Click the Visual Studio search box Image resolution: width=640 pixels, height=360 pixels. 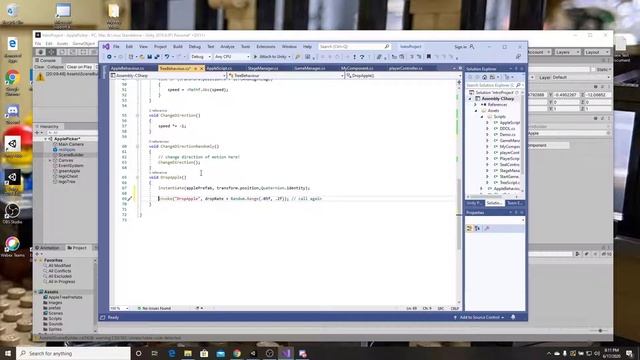click(x=354, y=47)
